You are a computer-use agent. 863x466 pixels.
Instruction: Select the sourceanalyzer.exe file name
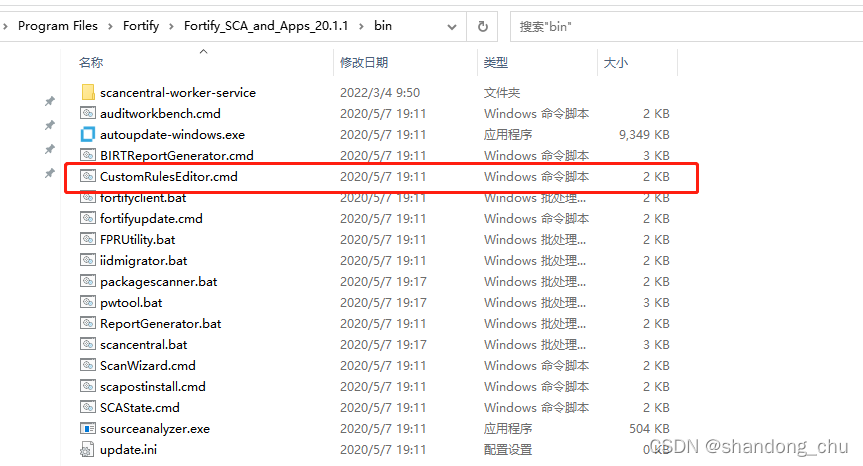click(x=155, y=428)
